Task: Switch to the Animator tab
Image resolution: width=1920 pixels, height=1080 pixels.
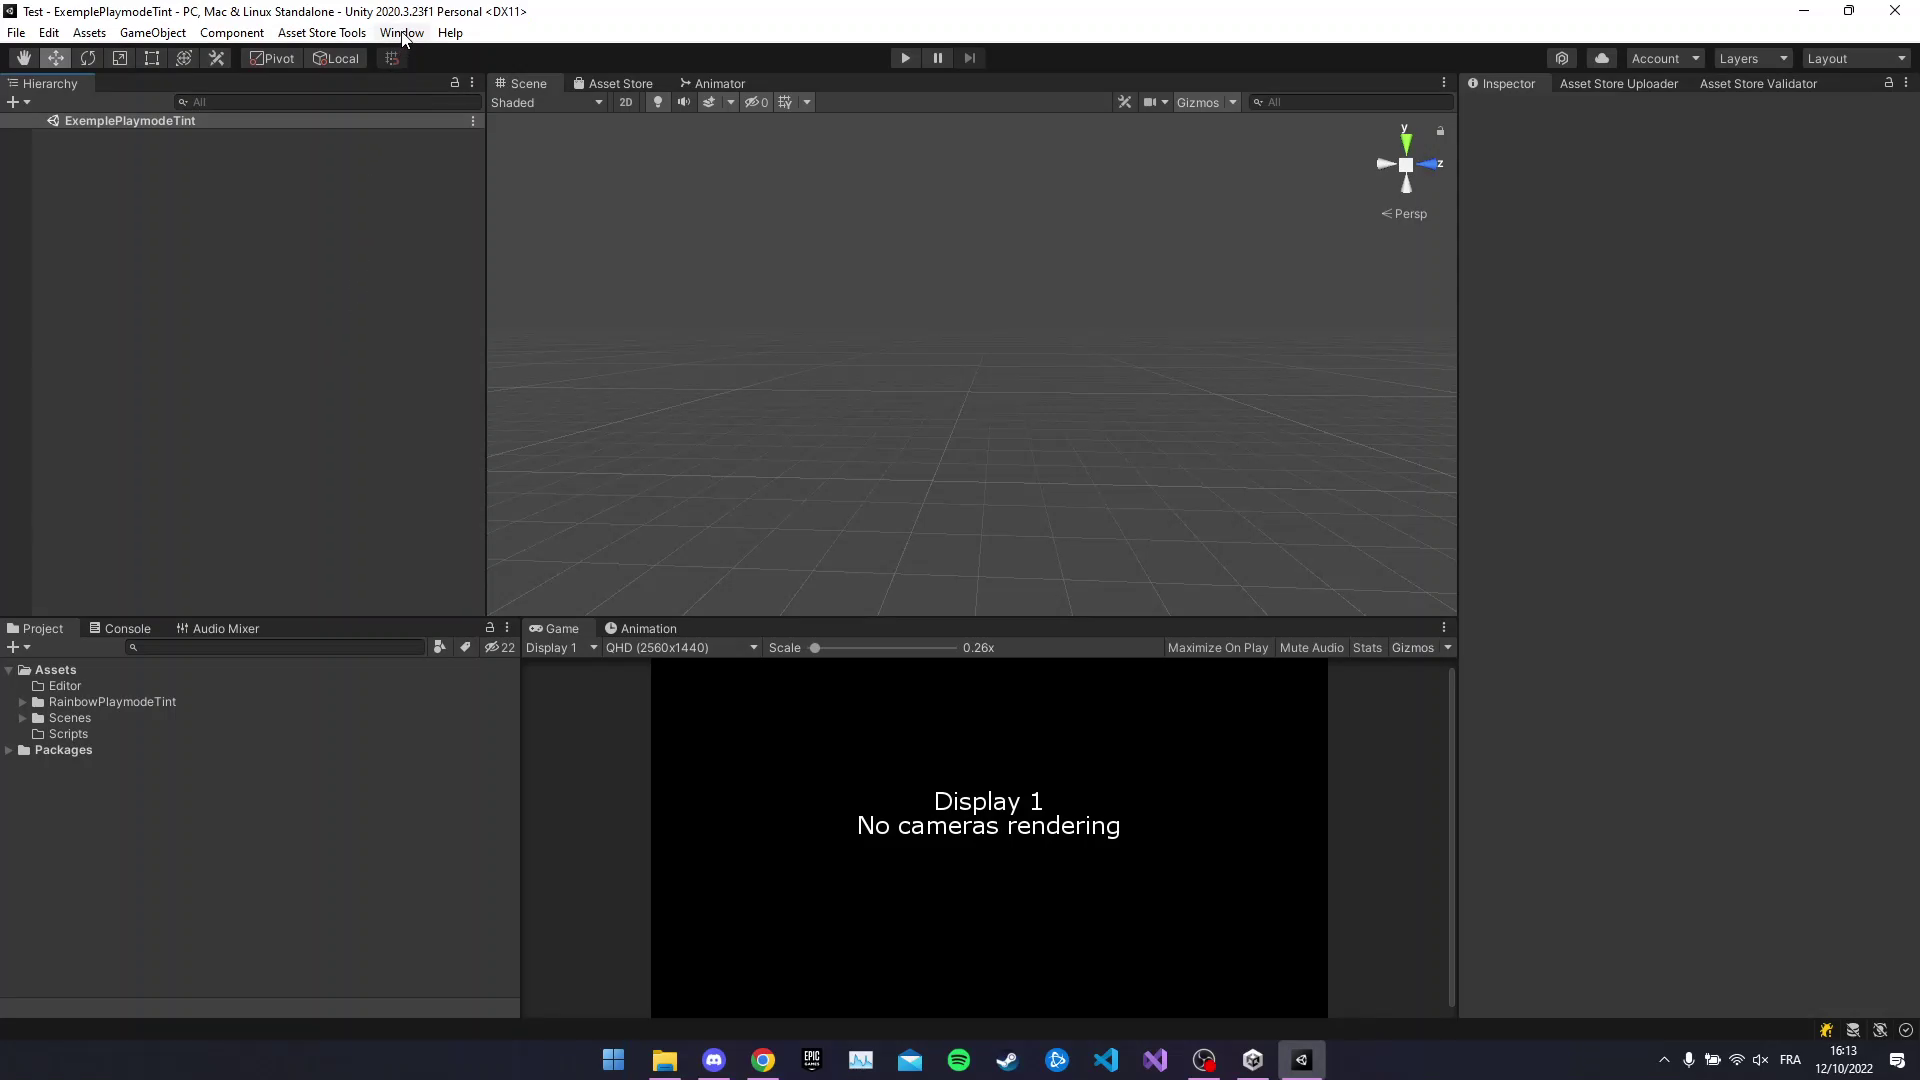Action: click(712, 83)
